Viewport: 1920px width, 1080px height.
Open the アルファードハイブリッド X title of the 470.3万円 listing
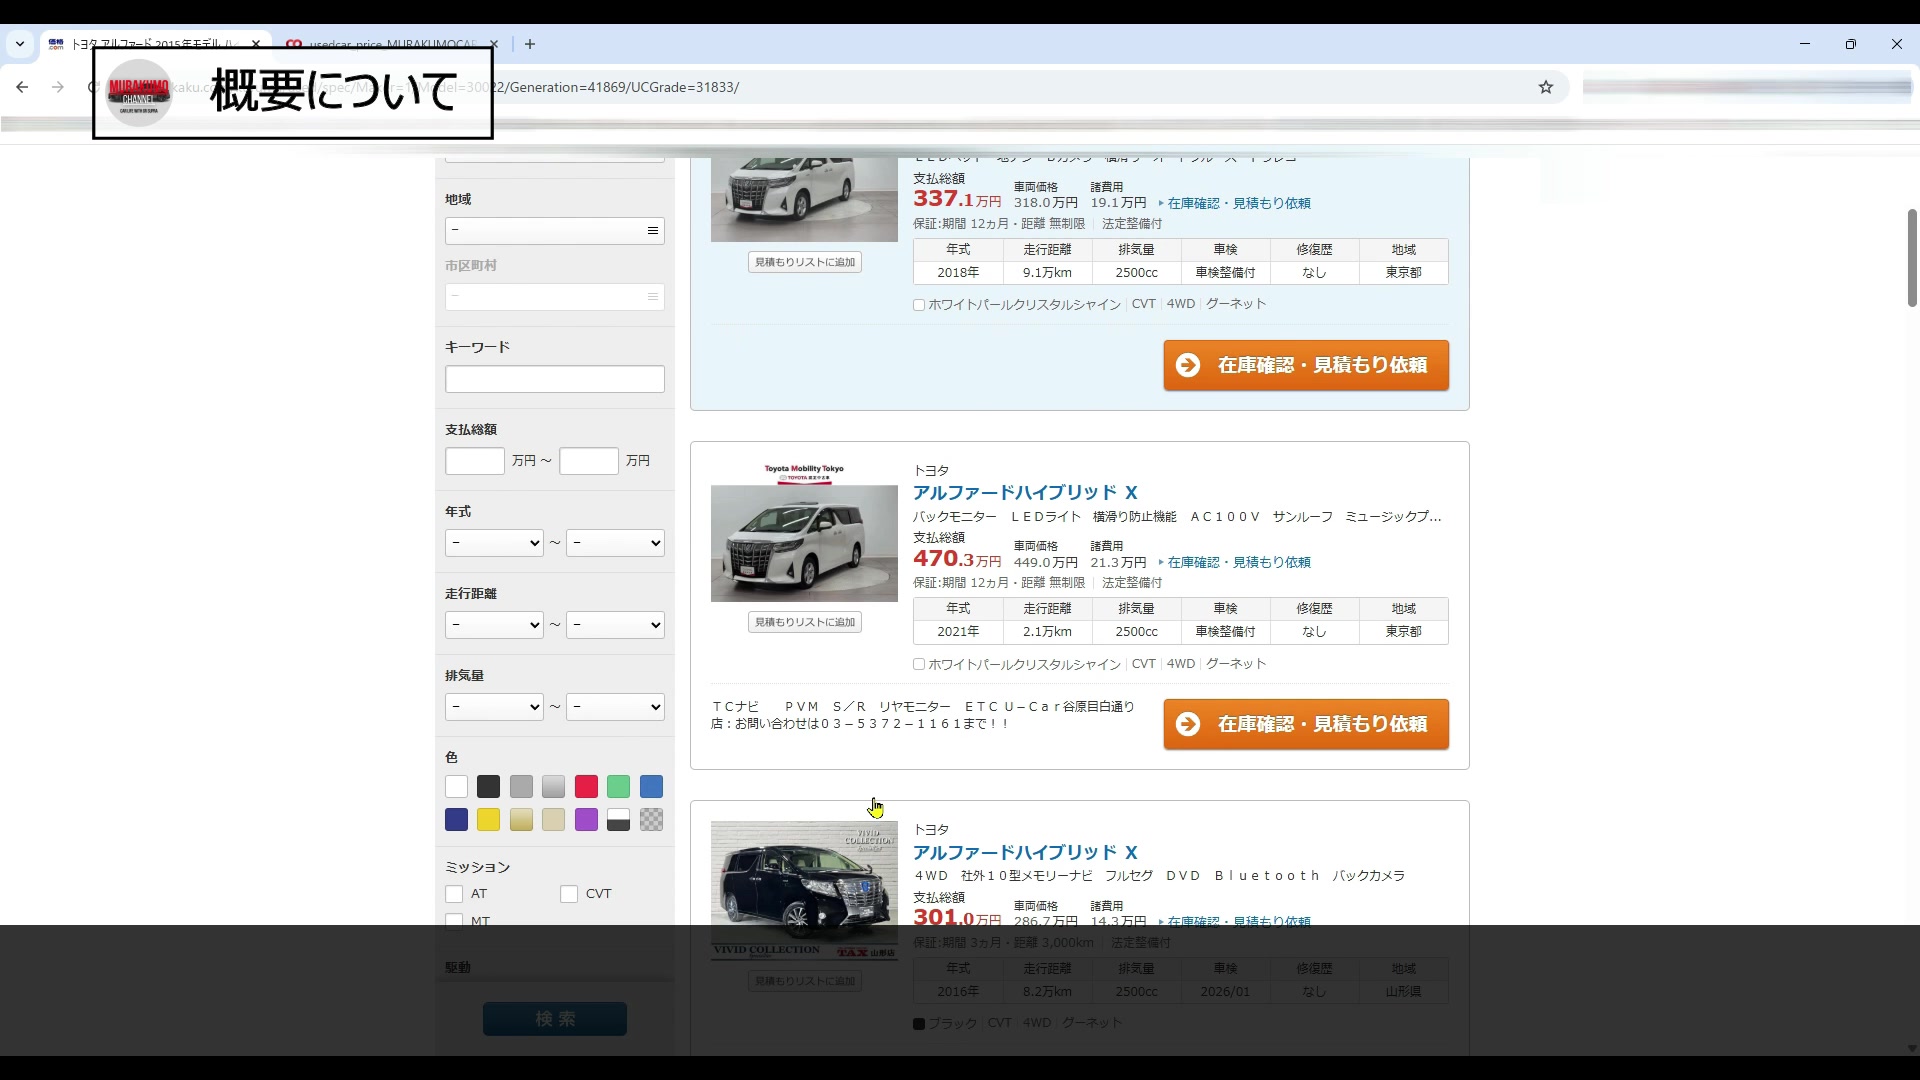pyautogui.click(x=1025, y=492)
